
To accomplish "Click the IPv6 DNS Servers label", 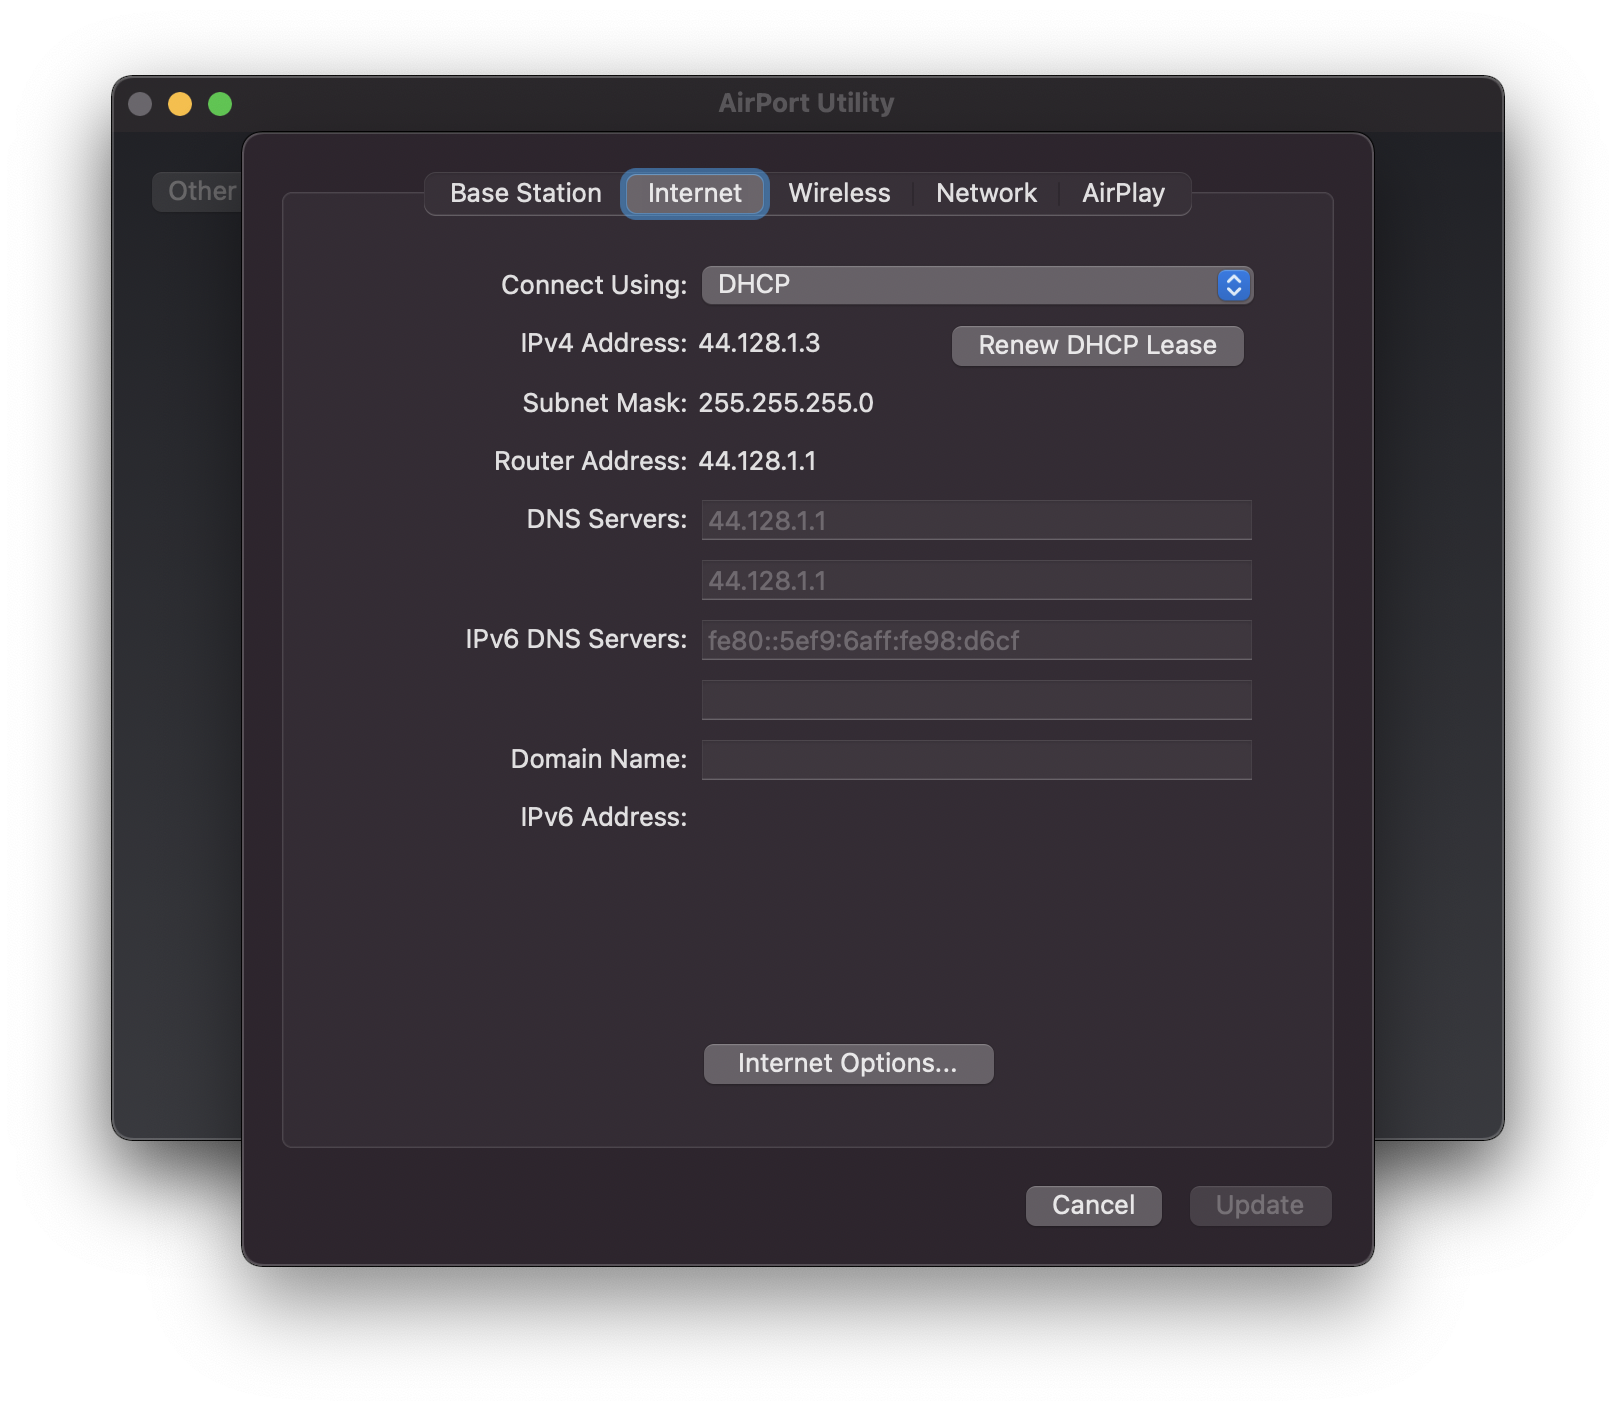I will (x=576, y=639).
